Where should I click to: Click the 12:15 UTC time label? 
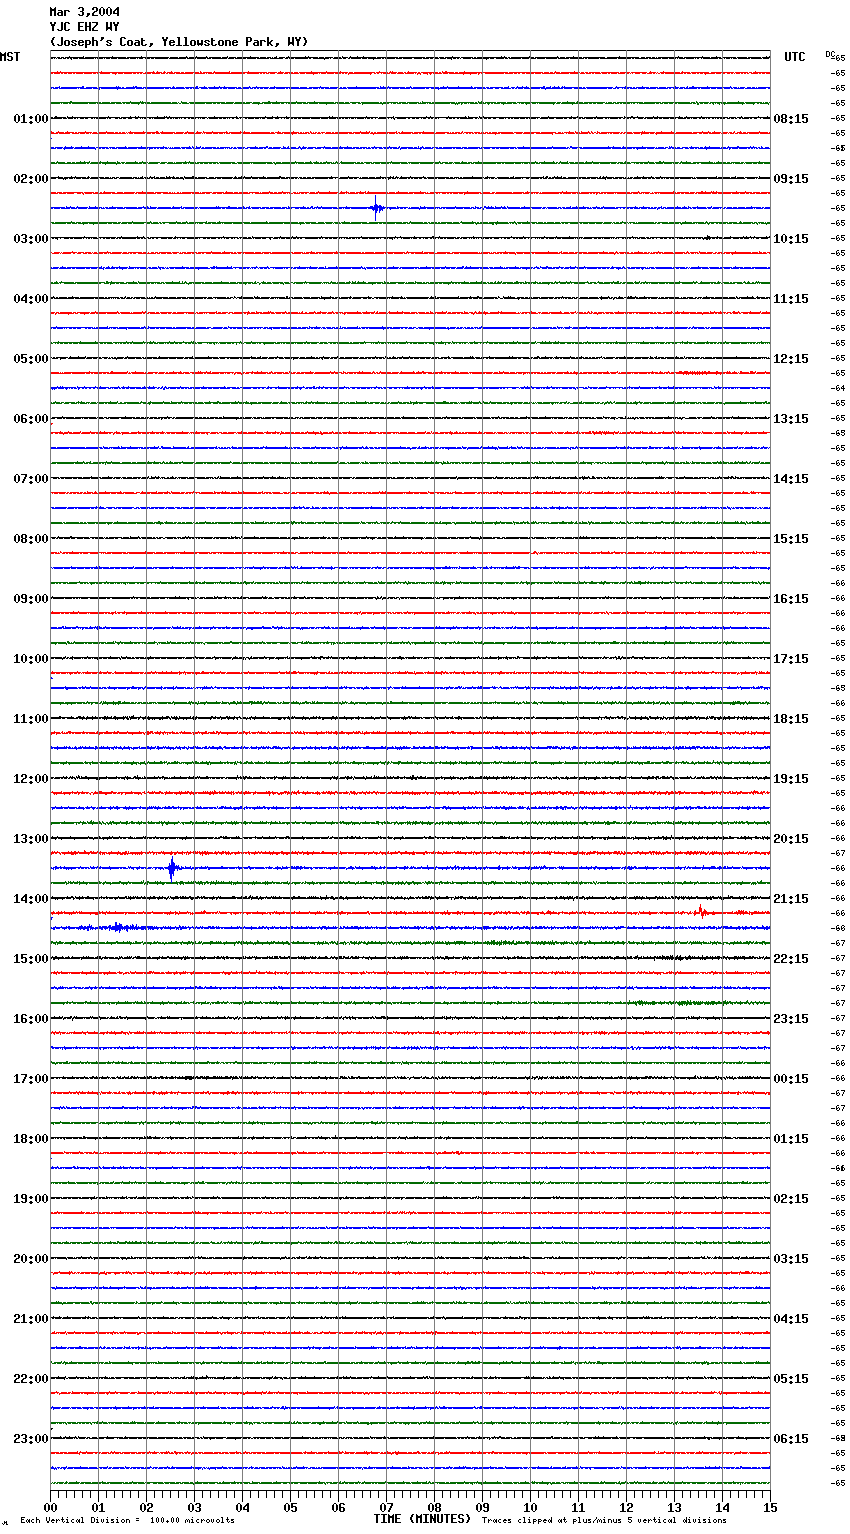[x=791, y=359]
